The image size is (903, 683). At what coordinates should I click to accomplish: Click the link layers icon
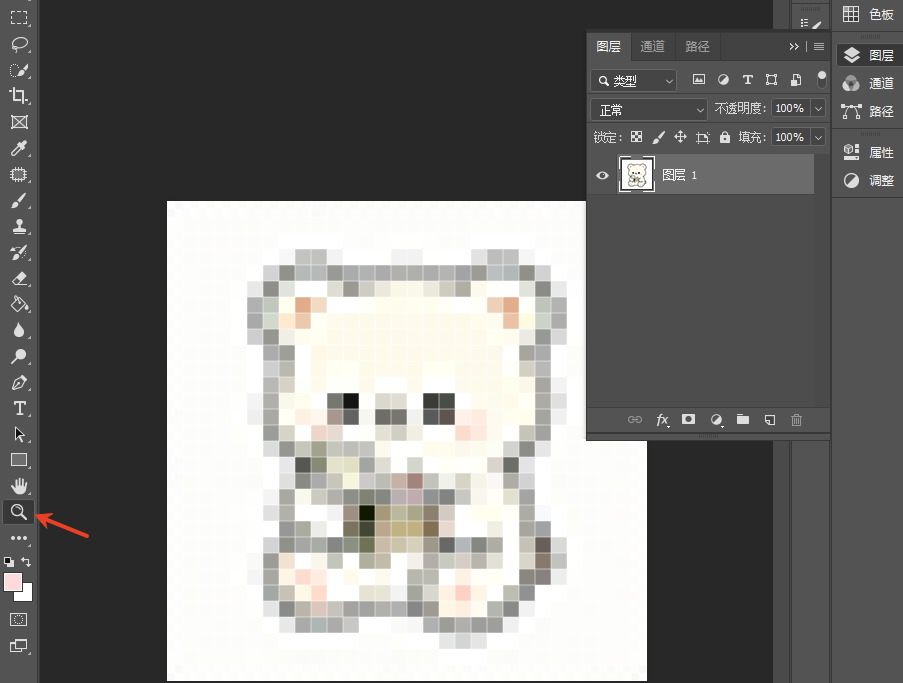click(635, 420)
